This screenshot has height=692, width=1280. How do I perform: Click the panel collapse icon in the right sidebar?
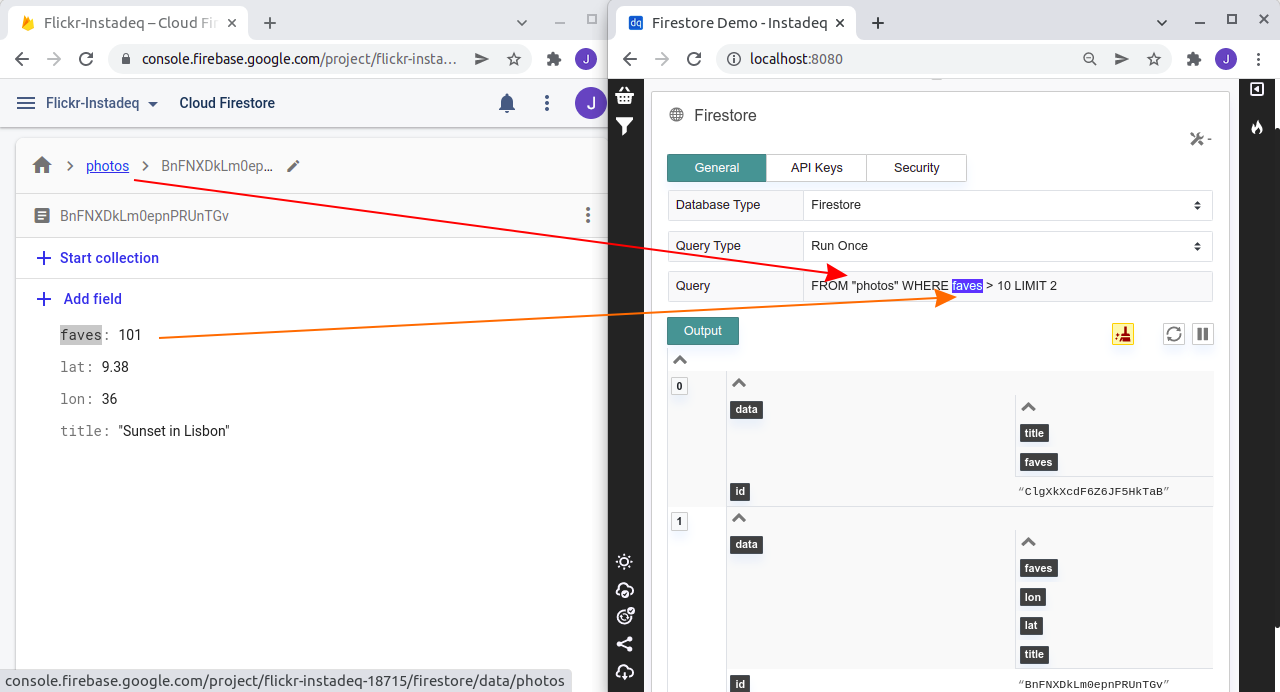(1257, 89)
